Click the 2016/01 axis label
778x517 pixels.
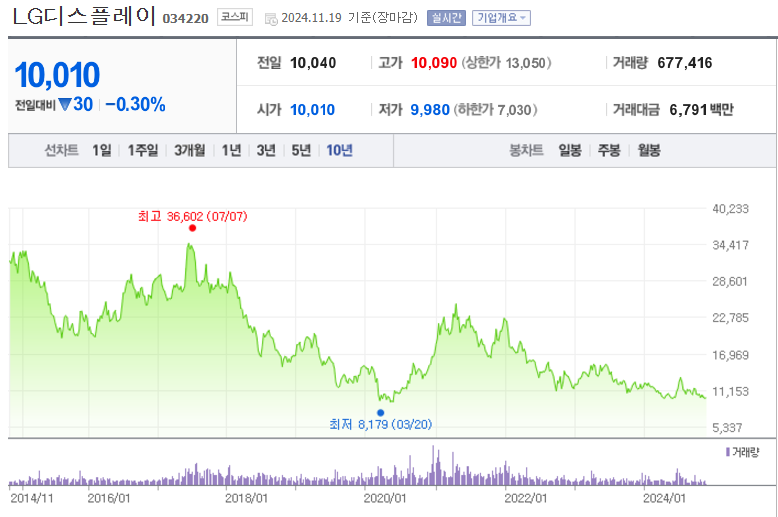pos(109,498)
